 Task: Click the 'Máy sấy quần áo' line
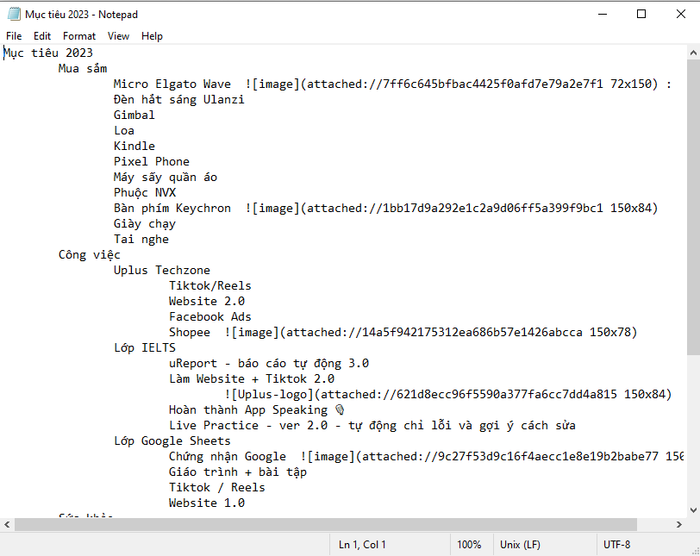click(x=165, y=177)
